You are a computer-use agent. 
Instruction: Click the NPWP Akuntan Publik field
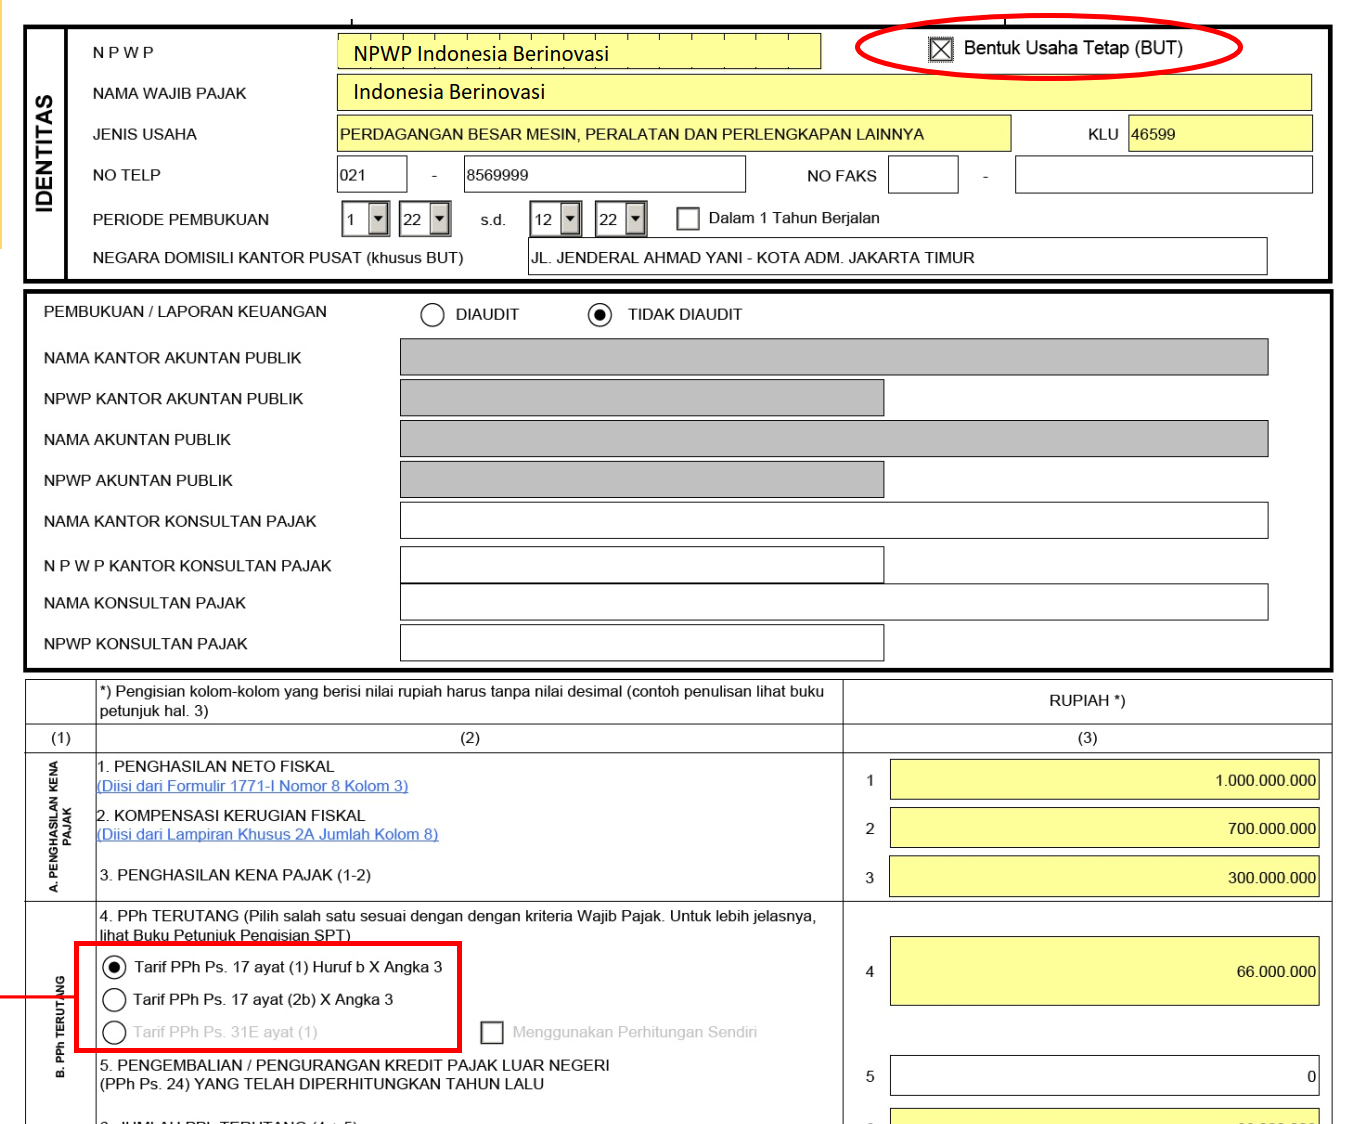[642, 479]
